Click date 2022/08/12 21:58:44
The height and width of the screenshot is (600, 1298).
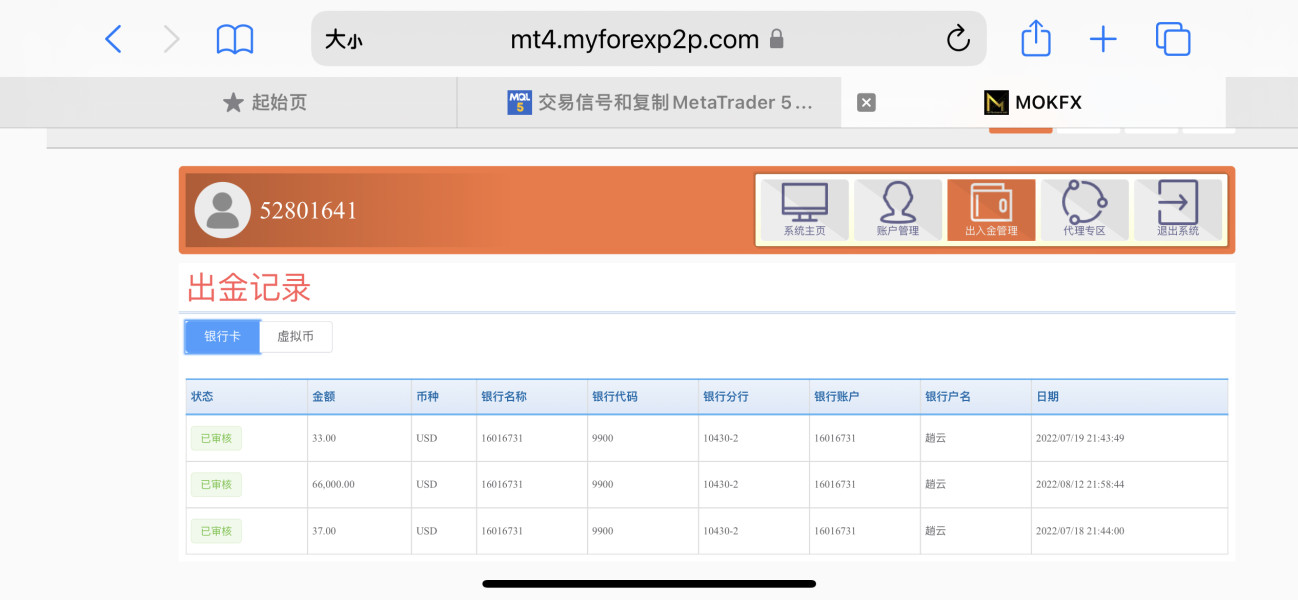[1080, 484]
